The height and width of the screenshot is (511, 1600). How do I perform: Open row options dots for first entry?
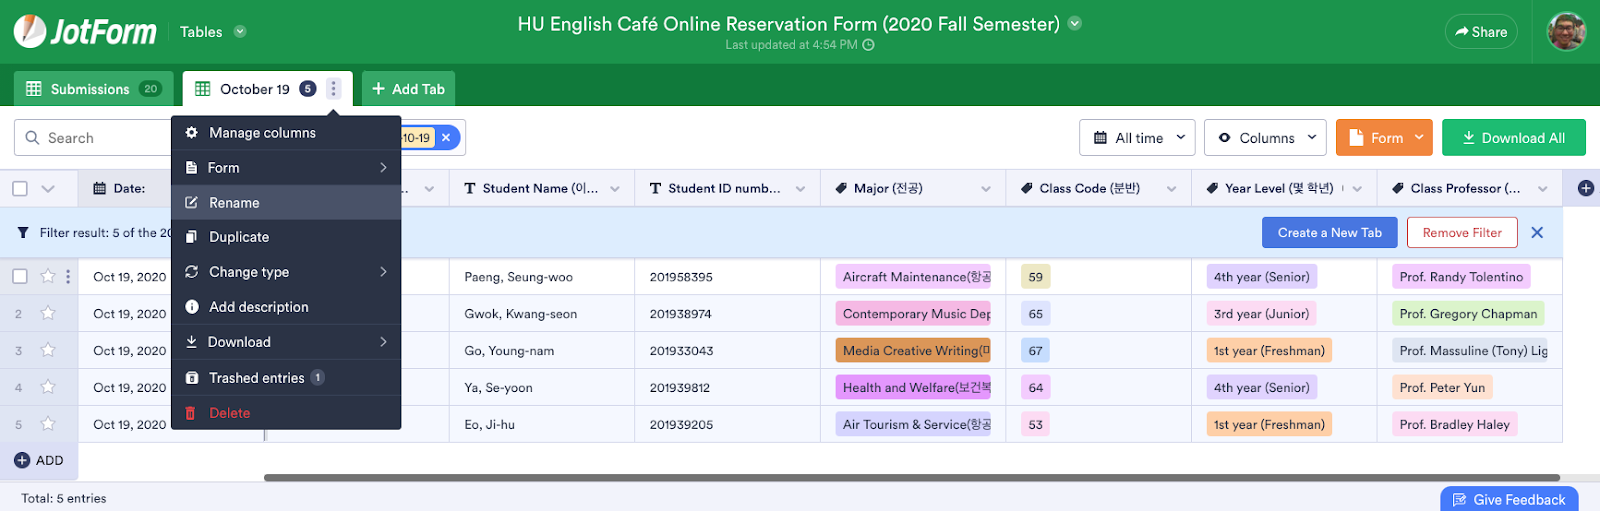pyautogui.click(x=68, y=277)
